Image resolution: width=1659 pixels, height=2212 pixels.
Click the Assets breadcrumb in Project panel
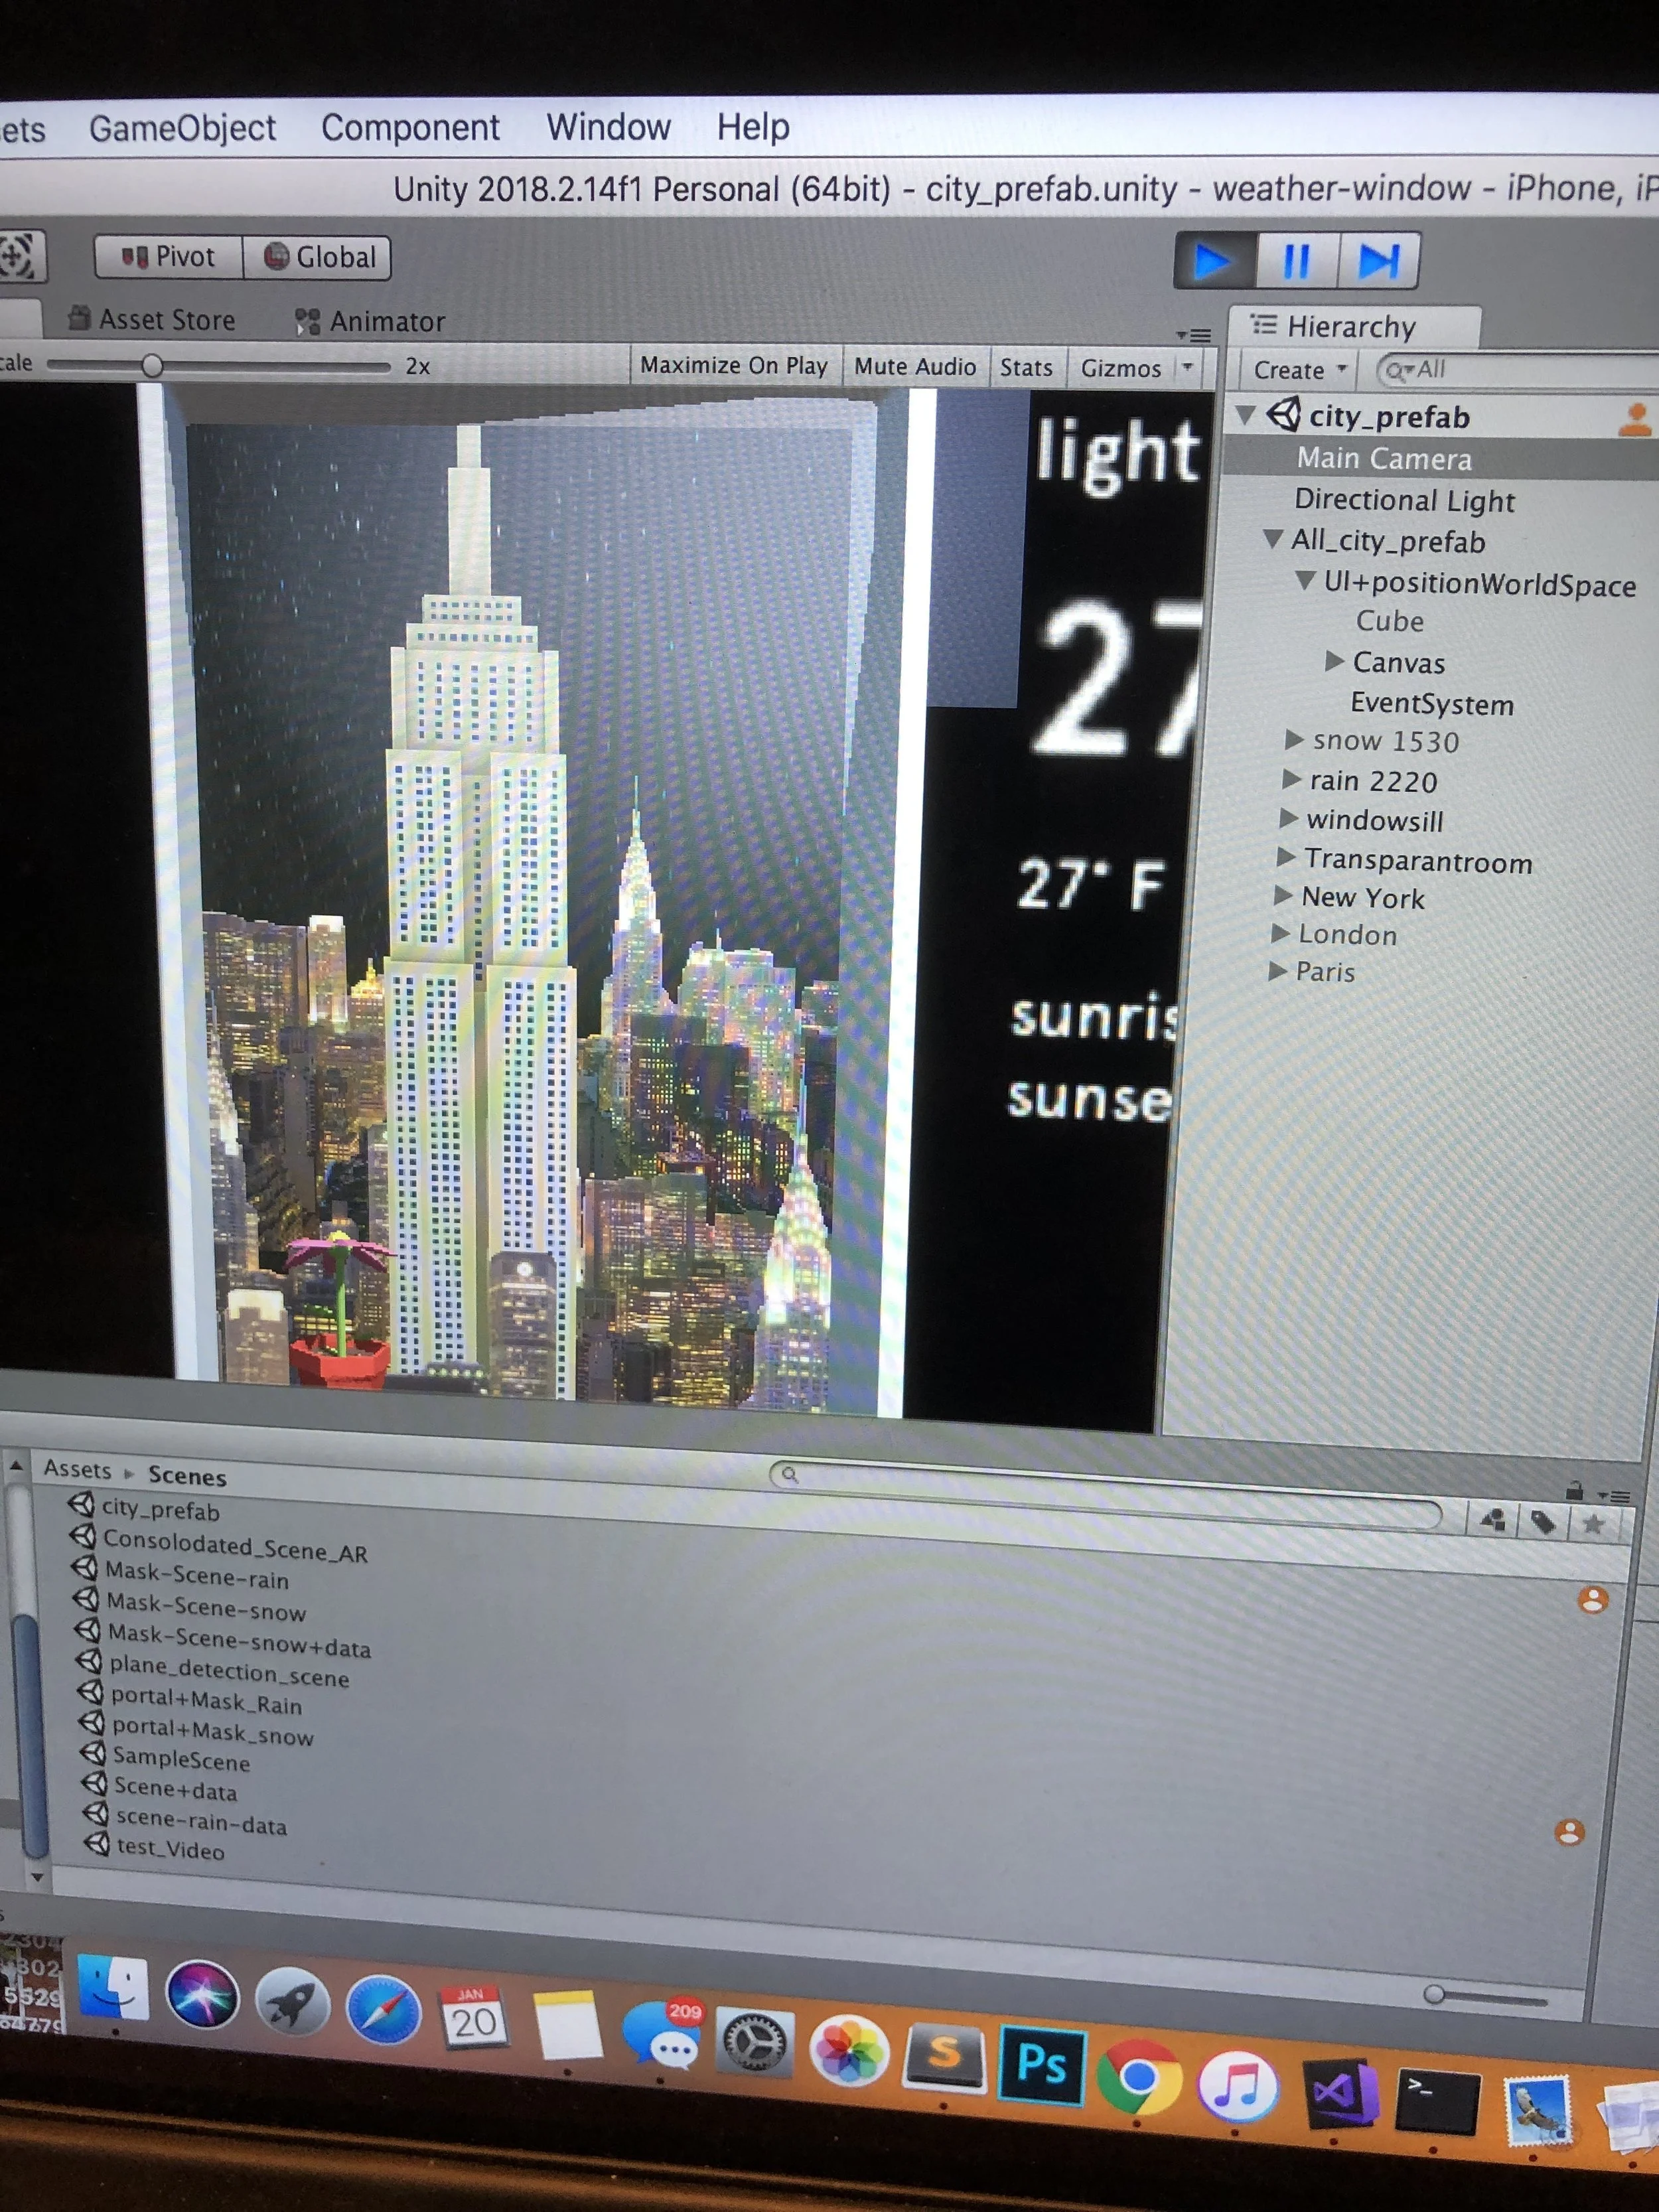pos(77,1469)
